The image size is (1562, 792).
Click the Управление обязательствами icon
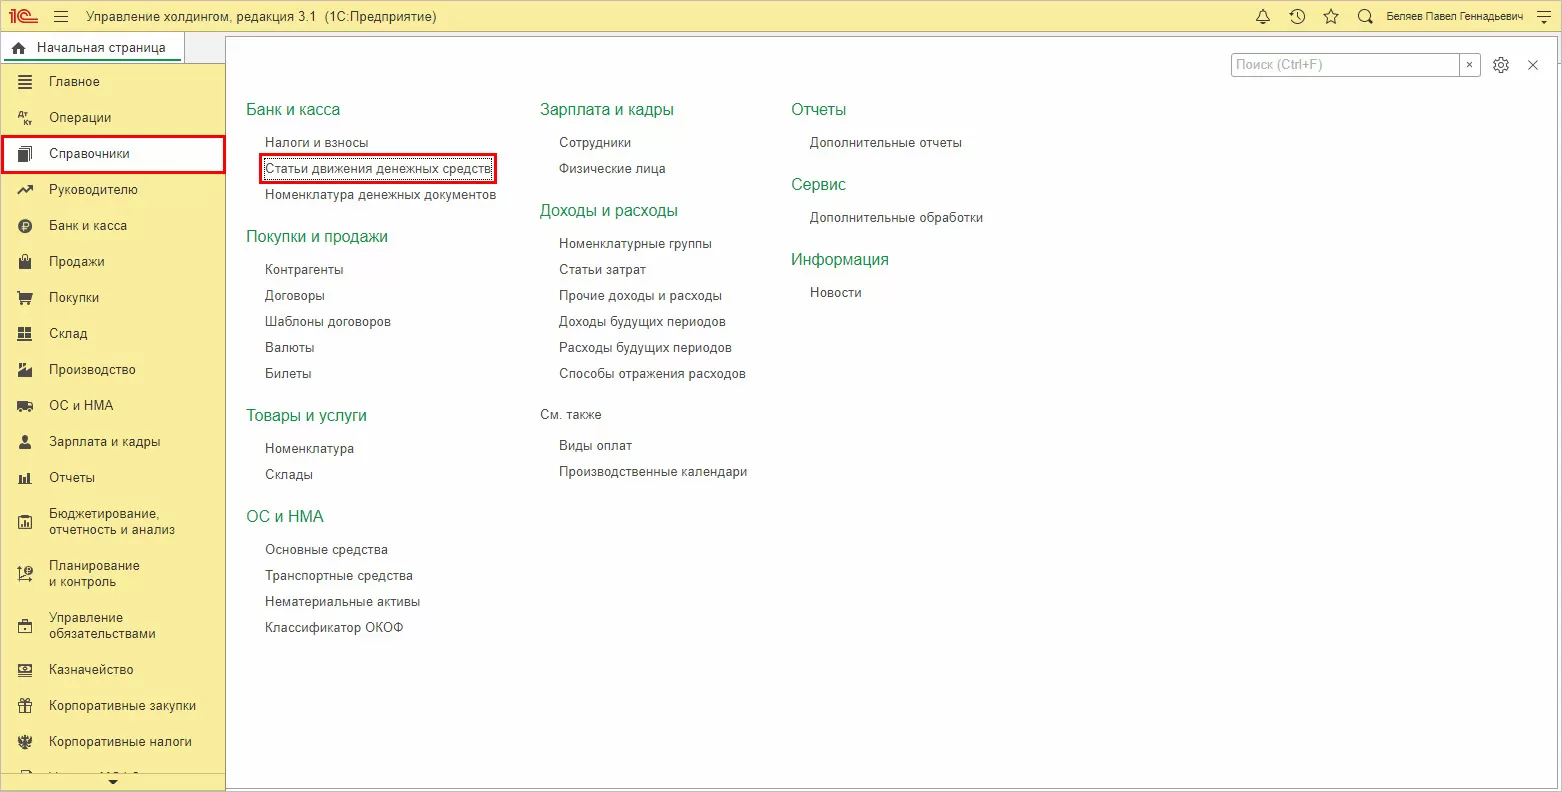pos(26,626)
